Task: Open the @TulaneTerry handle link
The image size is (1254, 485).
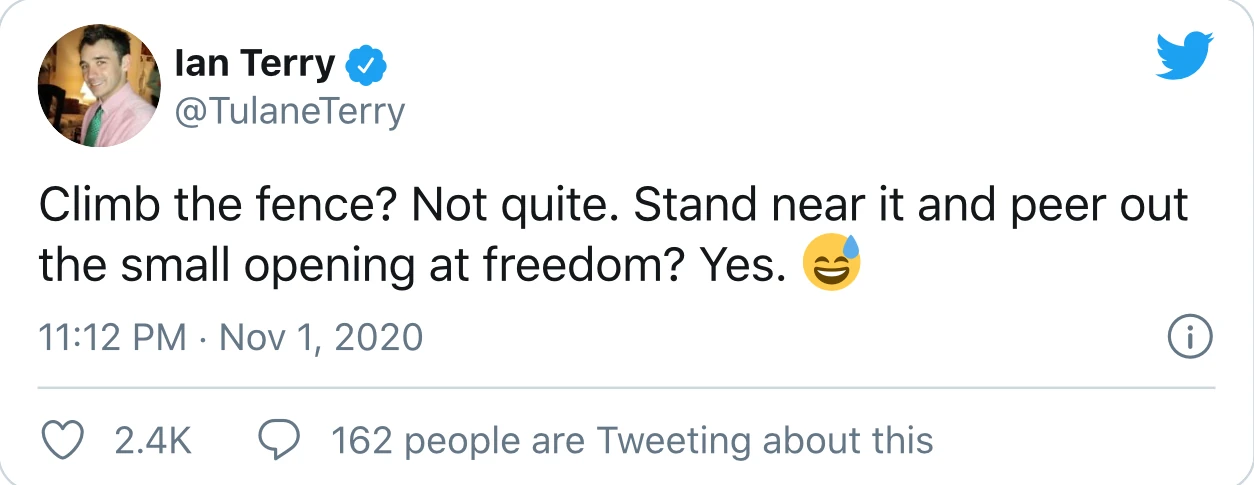Action: pyautogui.click(x=289, y=111)
